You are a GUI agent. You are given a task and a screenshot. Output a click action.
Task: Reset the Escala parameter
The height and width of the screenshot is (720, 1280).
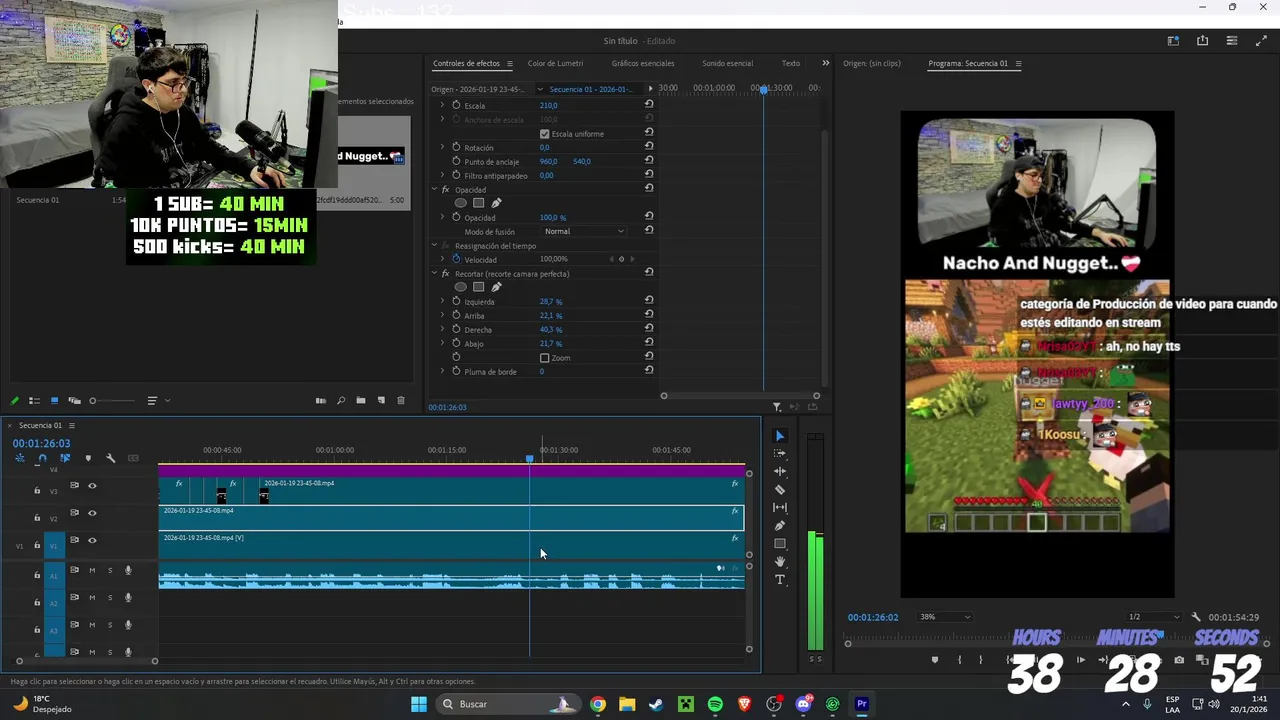click(649, 104)
